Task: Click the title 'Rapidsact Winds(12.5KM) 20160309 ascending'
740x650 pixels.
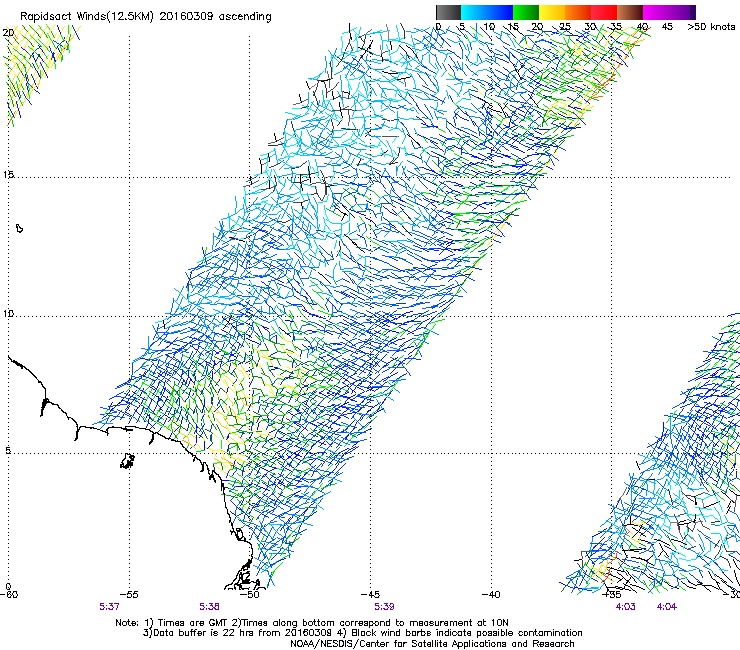Action: point(146,17)
